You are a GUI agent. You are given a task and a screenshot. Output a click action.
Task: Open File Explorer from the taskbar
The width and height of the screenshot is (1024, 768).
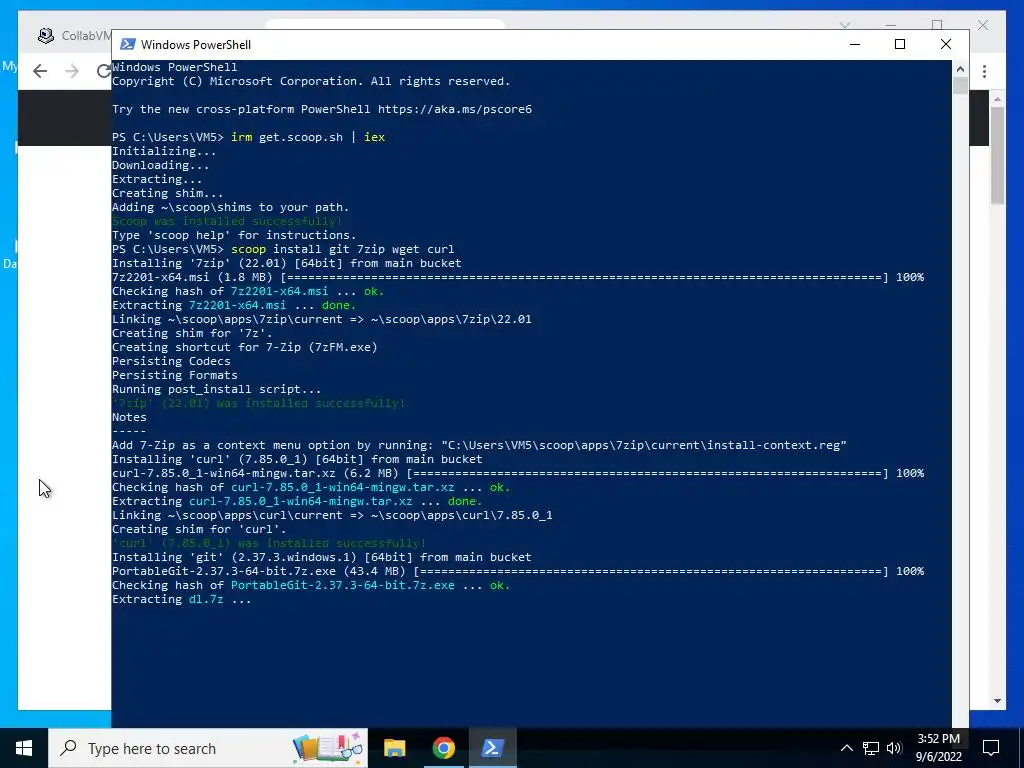(x=394, y=748)
